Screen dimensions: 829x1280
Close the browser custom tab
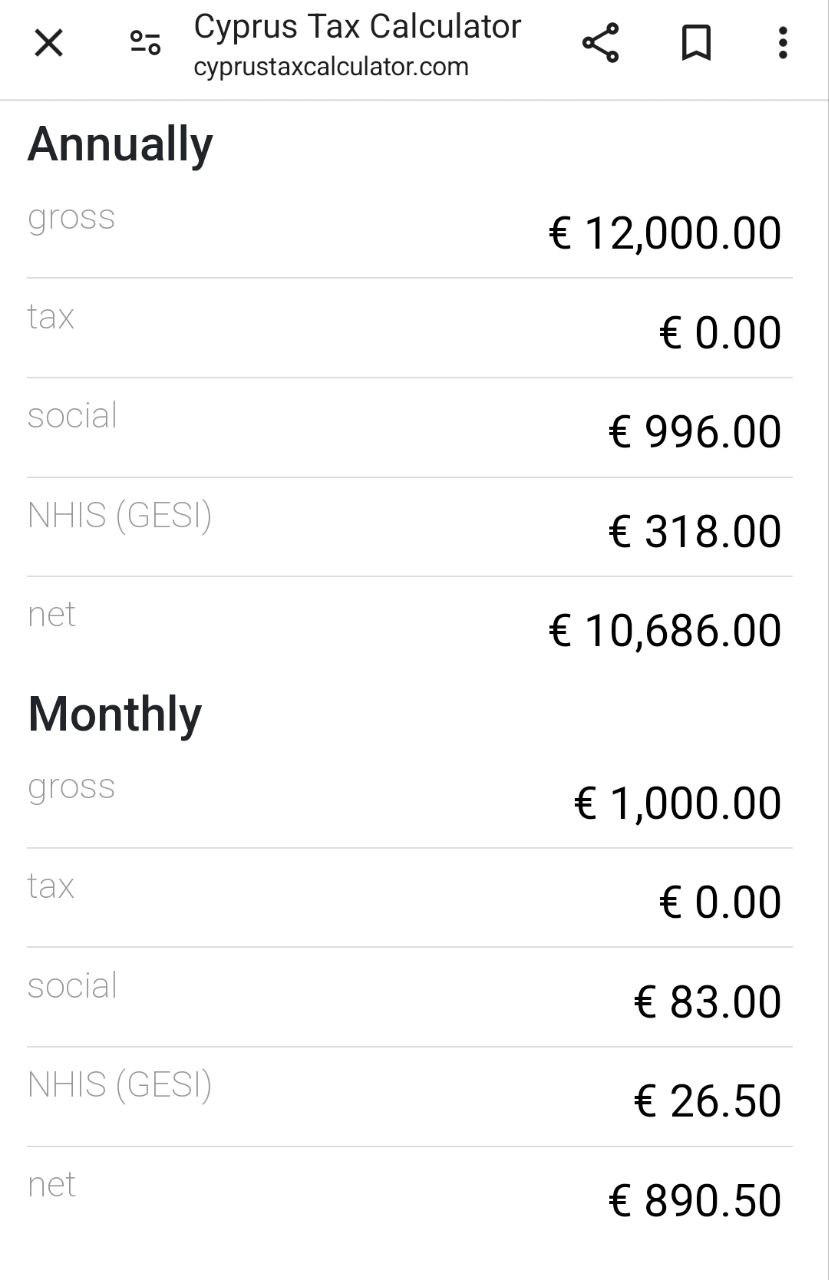point(48,43)
